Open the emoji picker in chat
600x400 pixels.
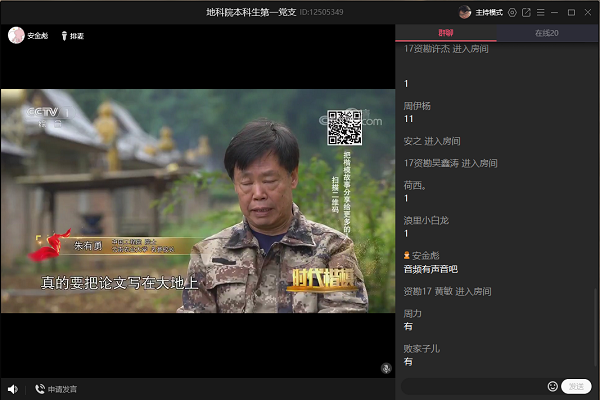pyautogui.click(x=552, y=386)
